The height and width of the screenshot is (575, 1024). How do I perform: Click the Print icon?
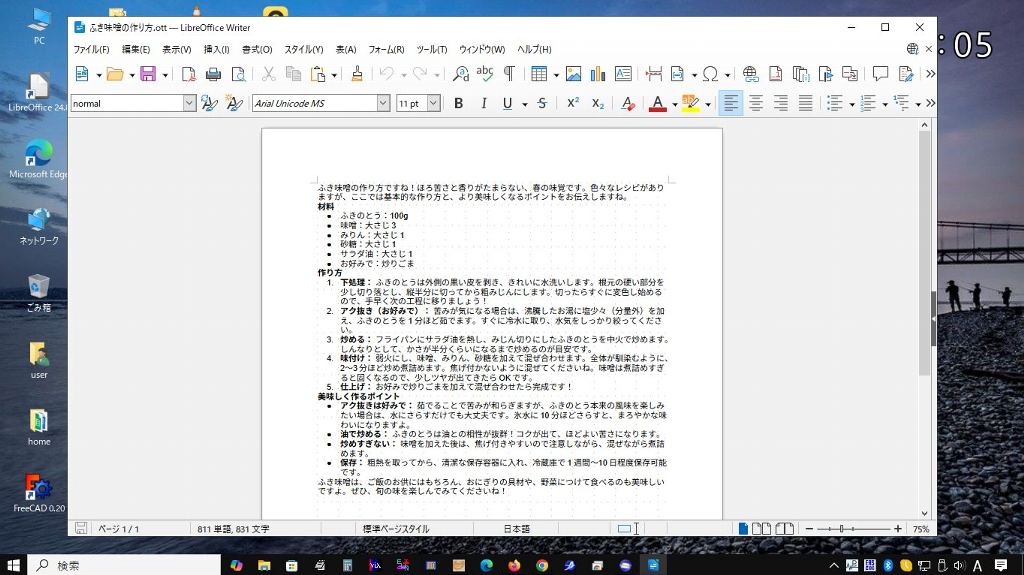[x=214, y=74]
